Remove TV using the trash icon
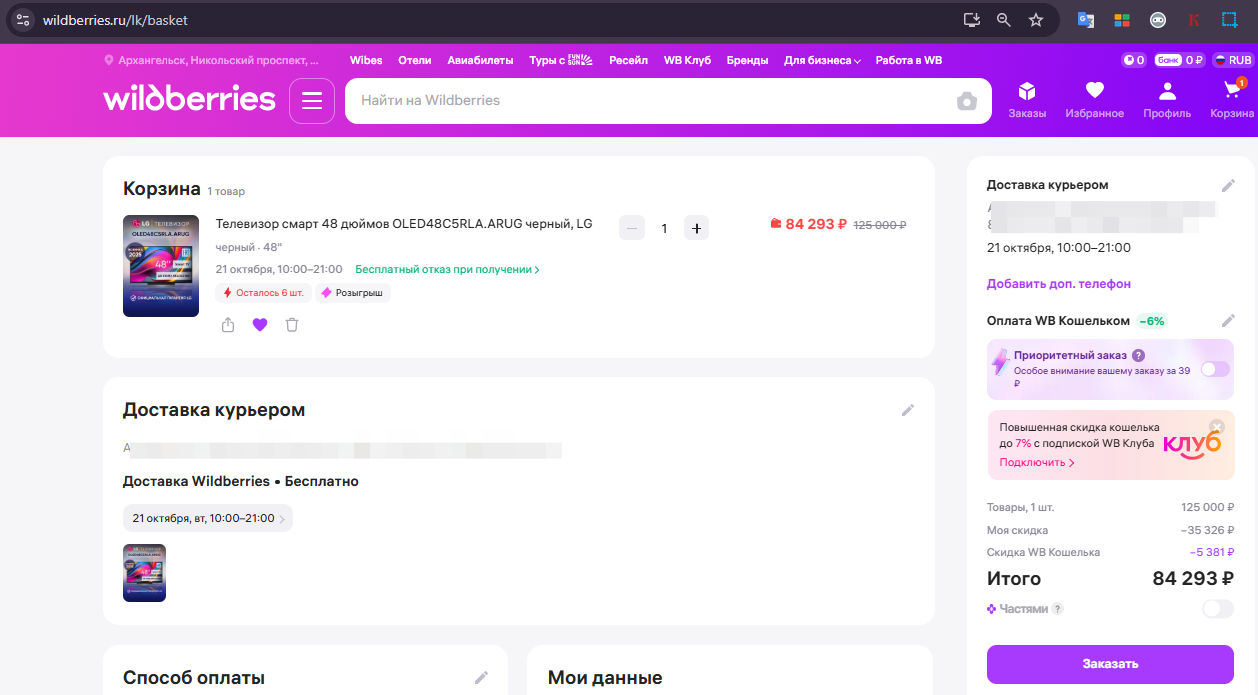The height and width of the screenshot is (695, 1258). pos(292,325)
